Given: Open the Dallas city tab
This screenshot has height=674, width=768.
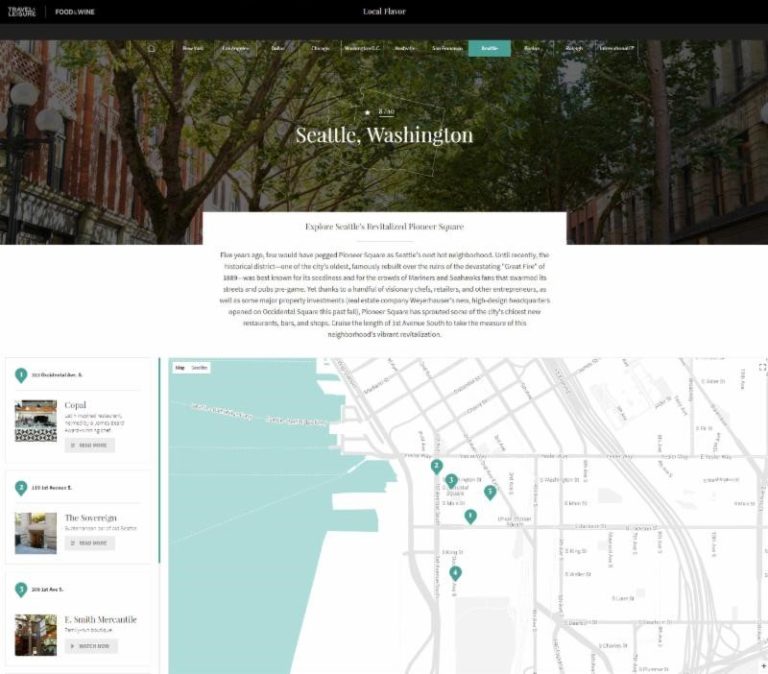Looking at the screenshot, I should (x=278, y=48).
